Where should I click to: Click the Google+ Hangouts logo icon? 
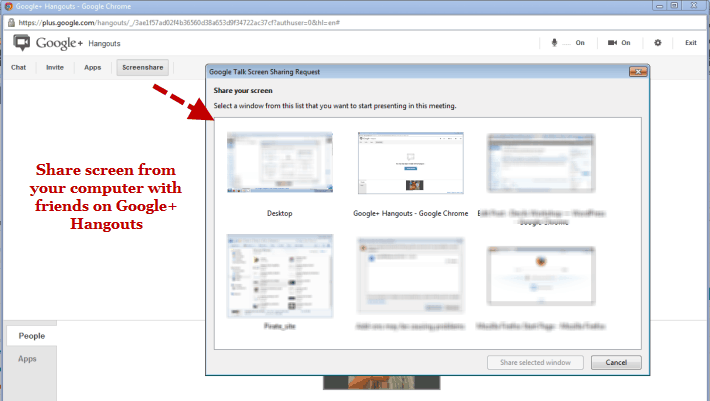(x=22, y=43)
